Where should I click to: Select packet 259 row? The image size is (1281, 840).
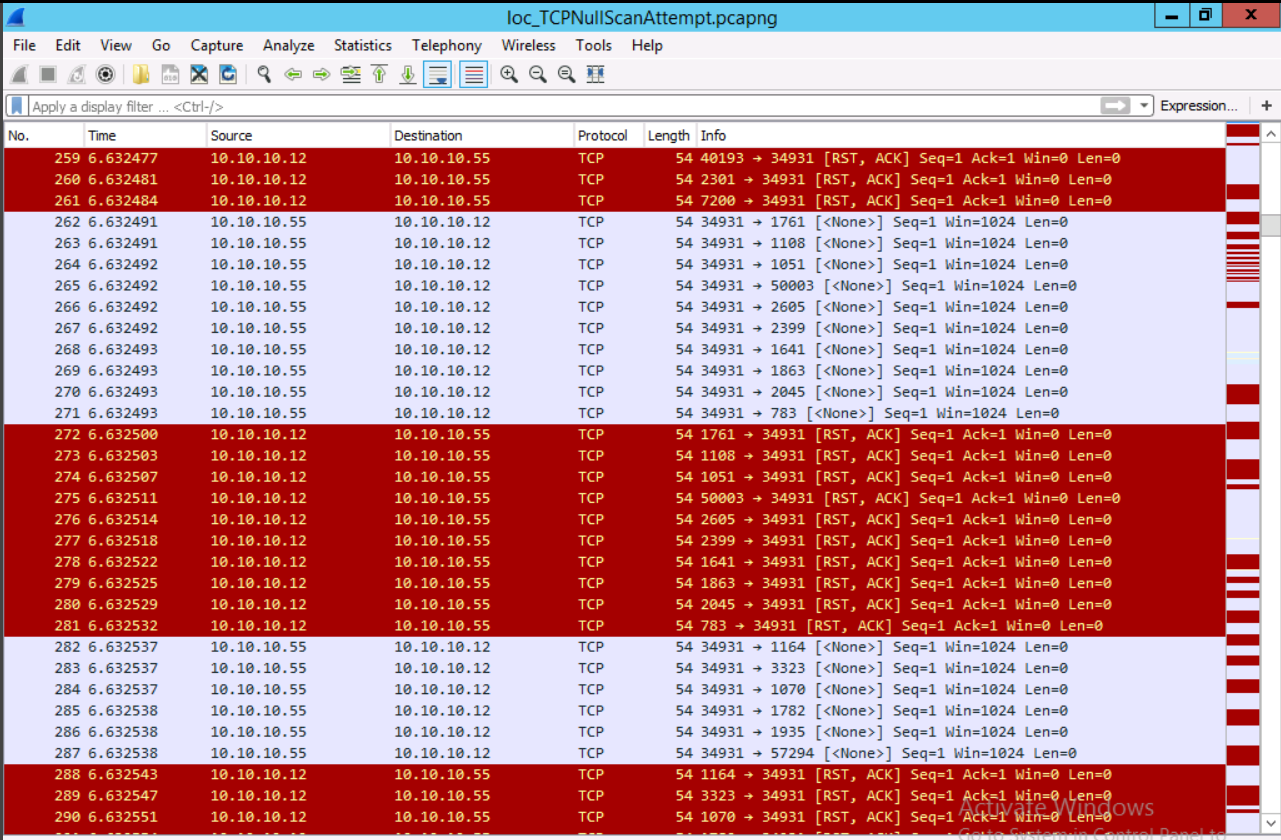[614, 158]
